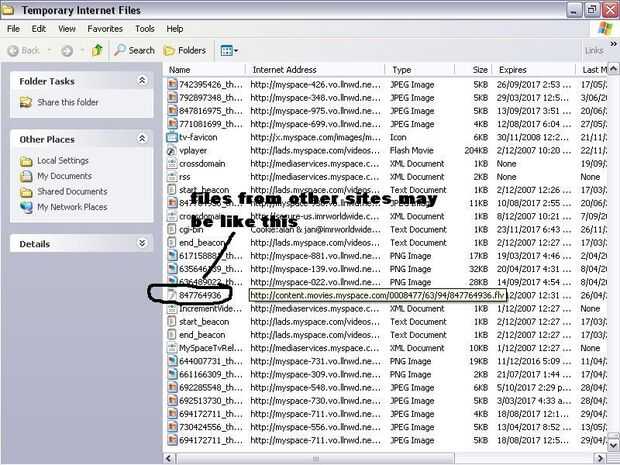Open the File menu

(x=13, y=29)
